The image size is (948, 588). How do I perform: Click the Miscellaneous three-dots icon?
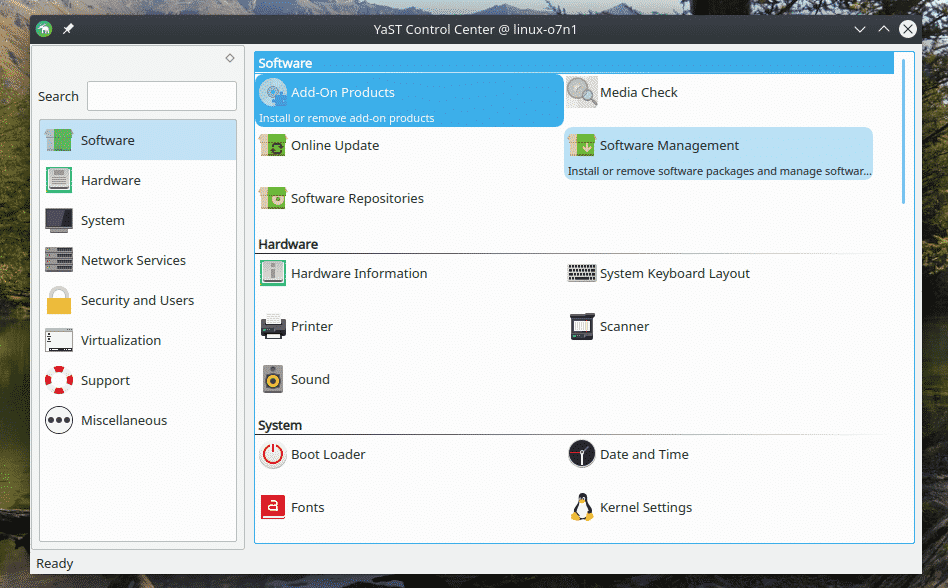click(59, 421)
